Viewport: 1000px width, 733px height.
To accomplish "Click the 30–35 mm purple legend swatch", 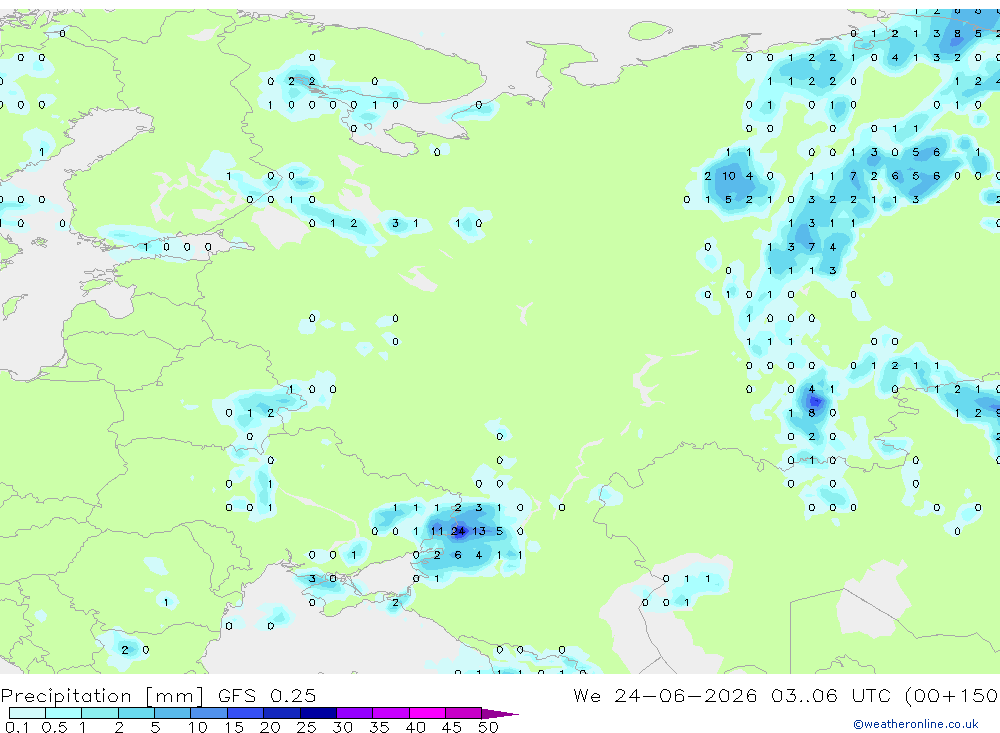I will click(354, 713).
